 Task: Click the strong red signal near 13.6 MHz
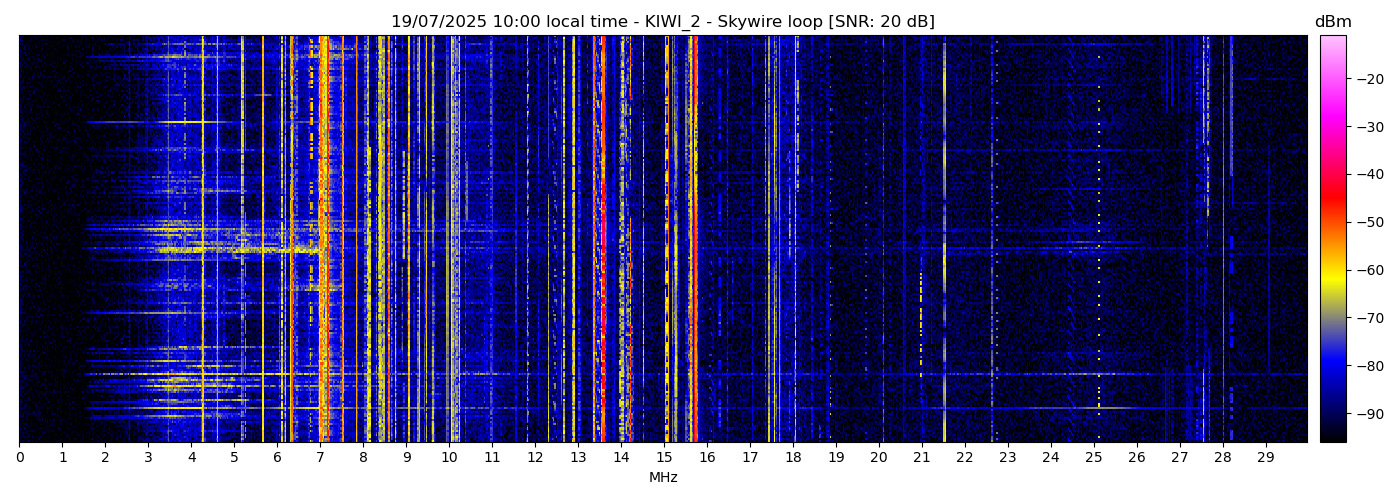tap(603, 240)
